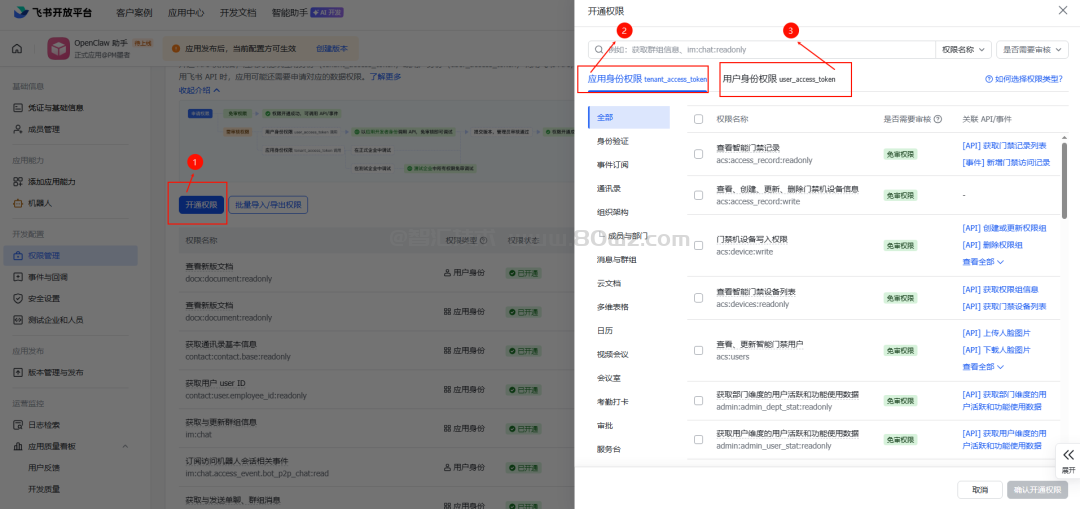
Task: Click the 添加应用能力 grid icon
Action: coord(18,181)
